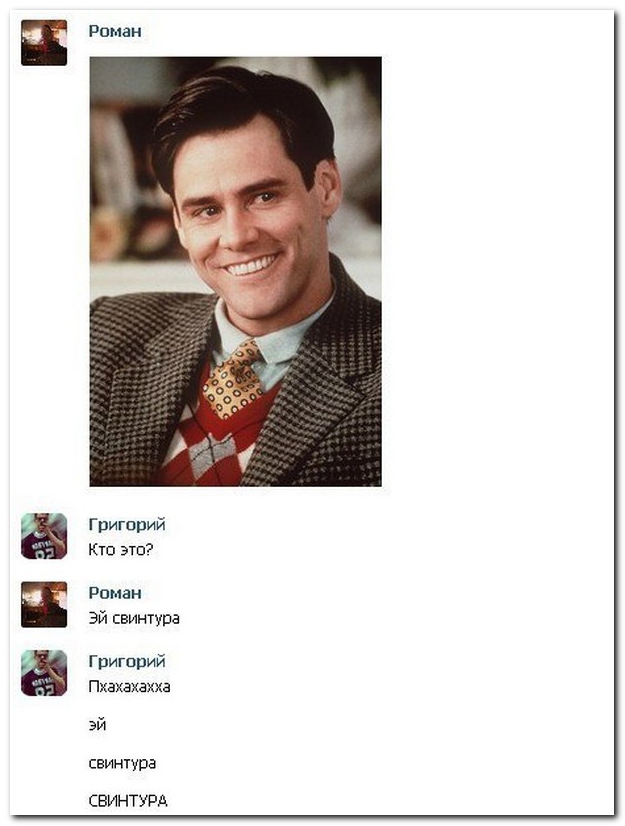Image resolution: width=625 pixels, height=826 pixels.
Task: Select the 'Кто это?' message
Action: 121,549
